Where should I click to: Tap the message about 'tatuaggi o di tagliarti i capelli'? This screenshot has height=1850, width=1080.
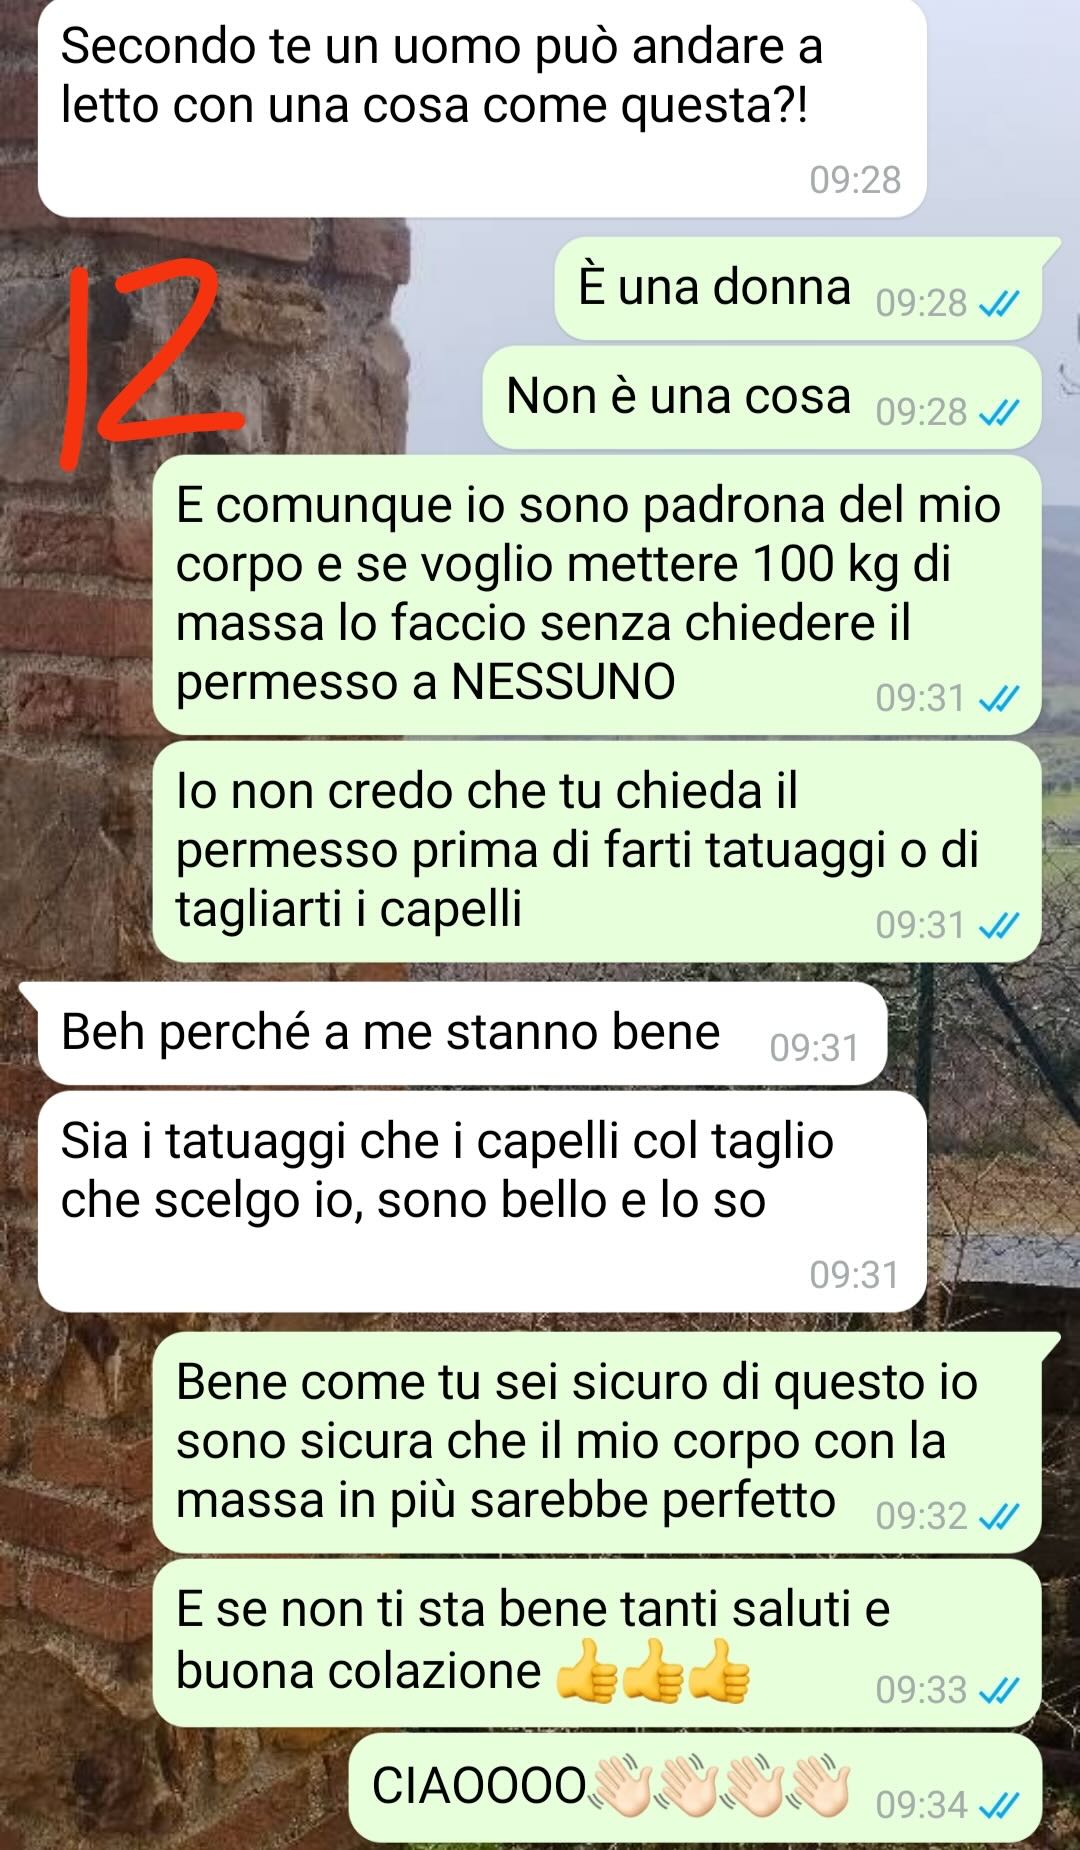pyautogui.click(x=597, y=852)
